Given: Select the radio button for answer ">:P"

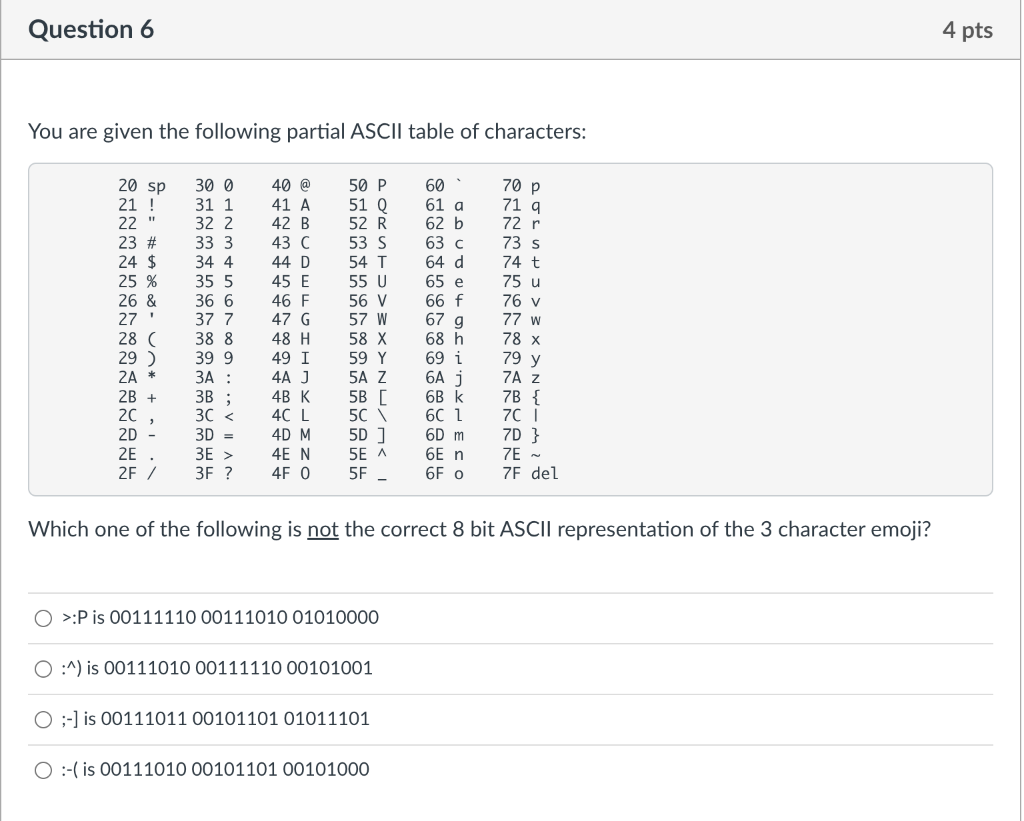Looking at the screenshot, I should point(43,618).
